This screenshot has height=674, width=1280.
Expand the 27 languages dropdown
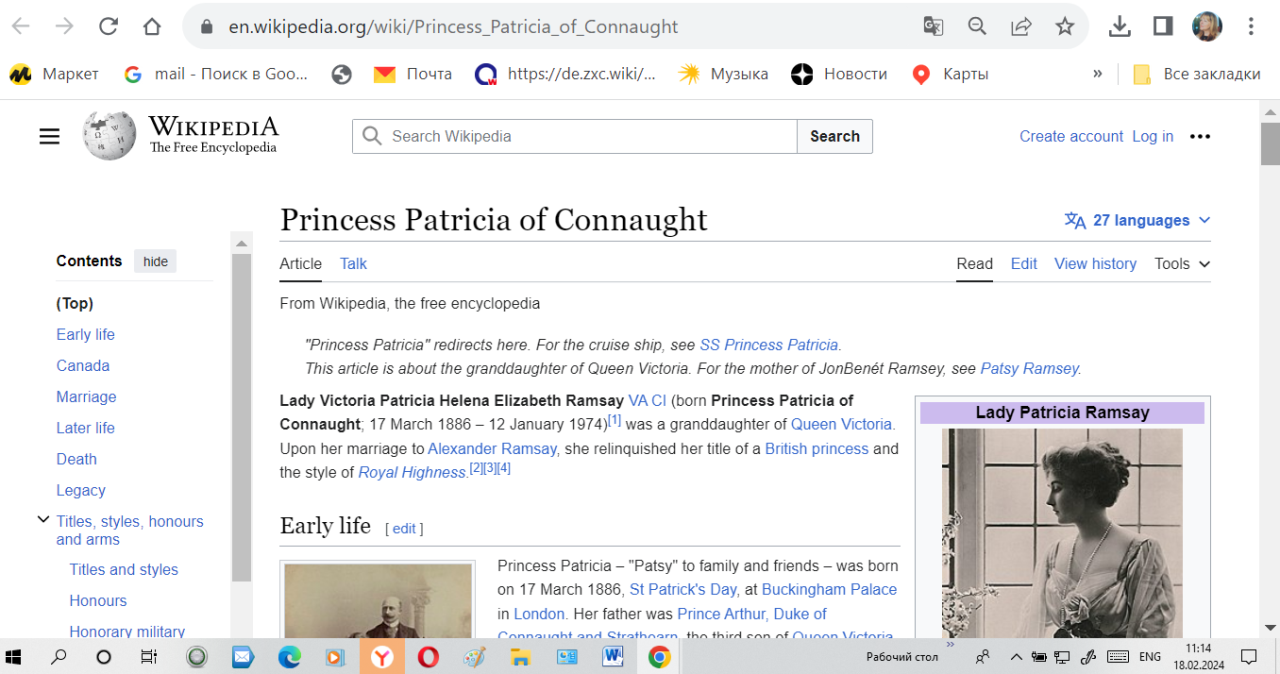click(1138, 220)
